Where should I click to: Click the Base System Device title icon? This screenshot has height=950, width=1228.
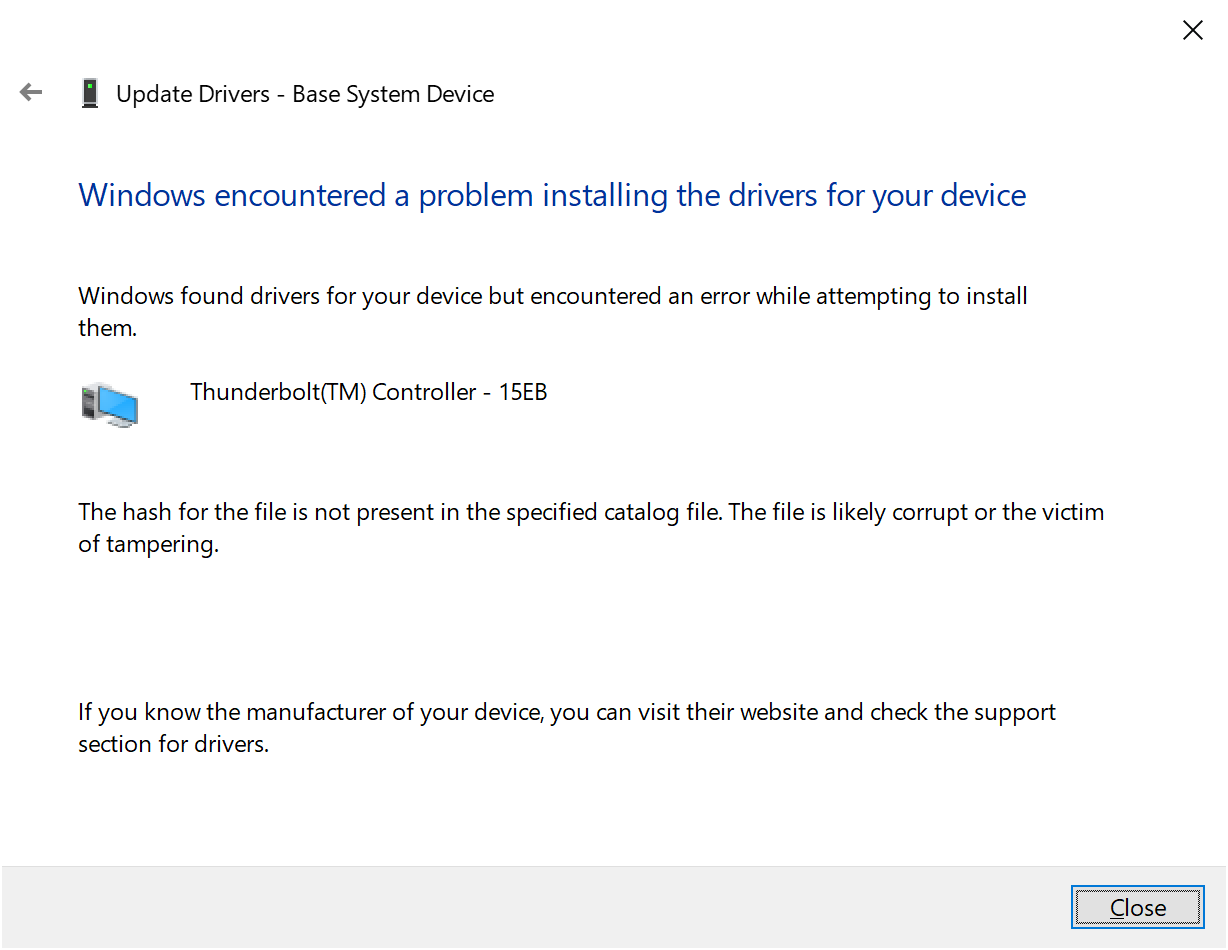(x=90, y=94)
